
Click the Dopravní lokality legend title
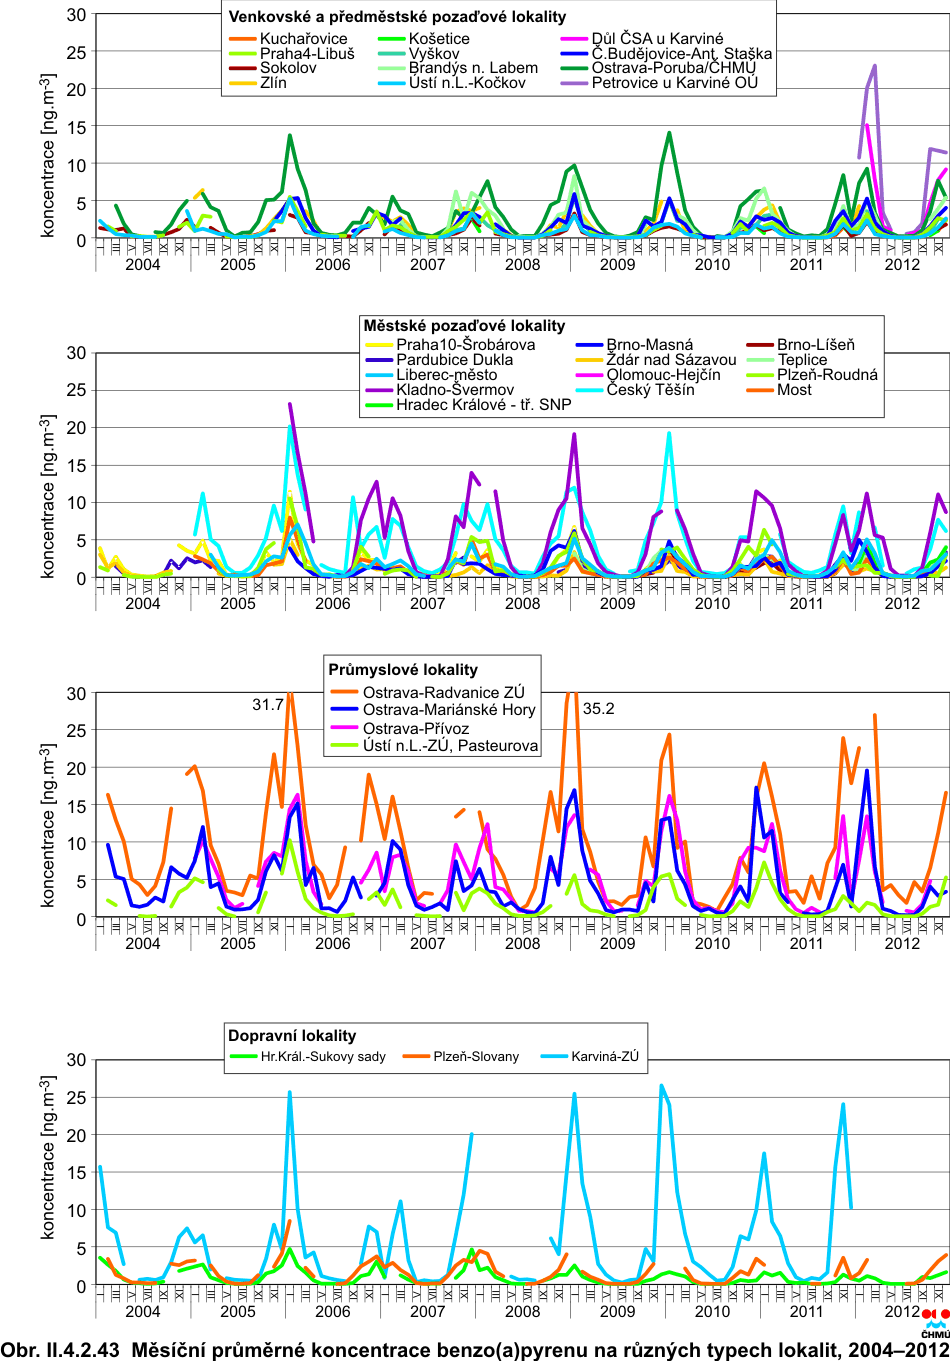(x=292, y=1036)
